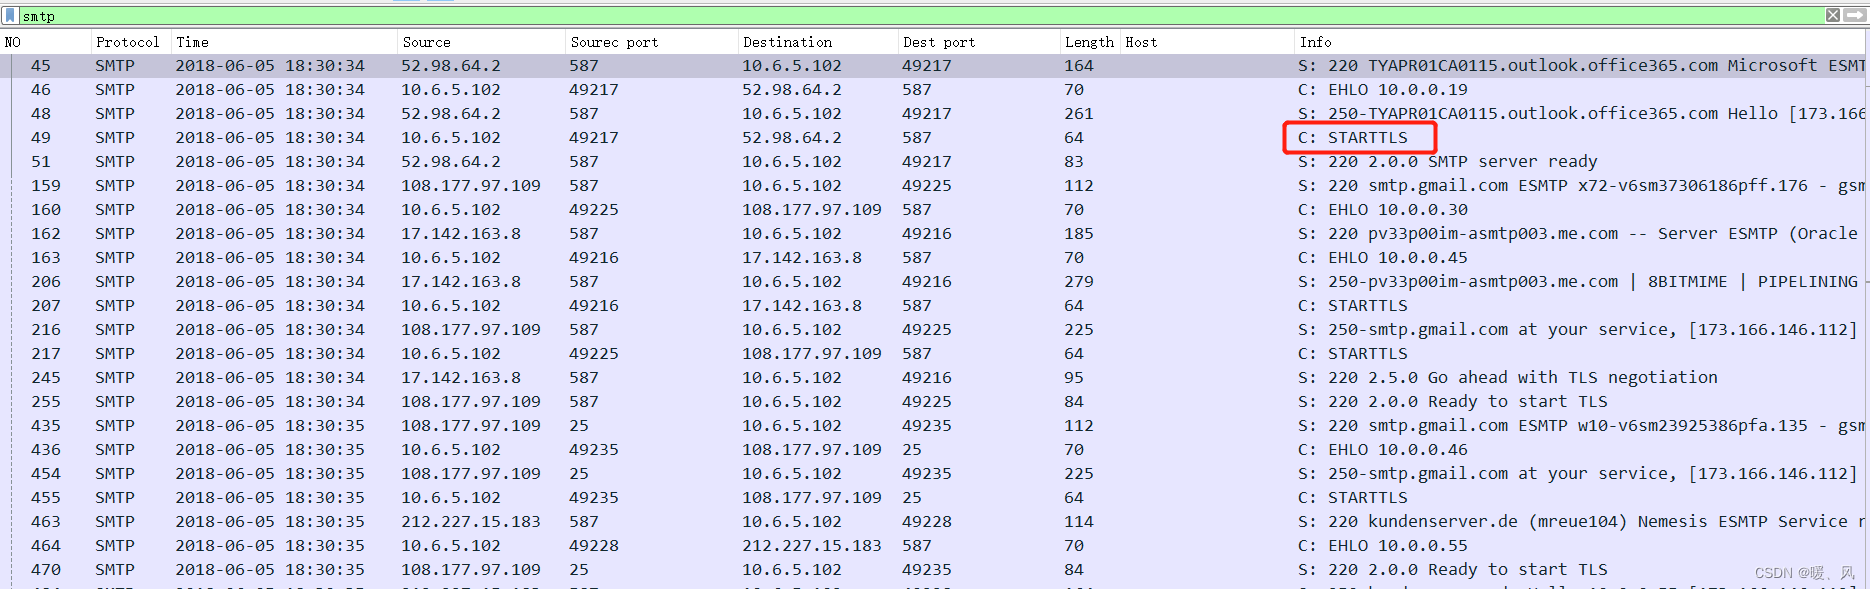Sort by the Protocol column header
This screenshot has height=589, width=1870.
pyautogui.click(x=128, y=42)
